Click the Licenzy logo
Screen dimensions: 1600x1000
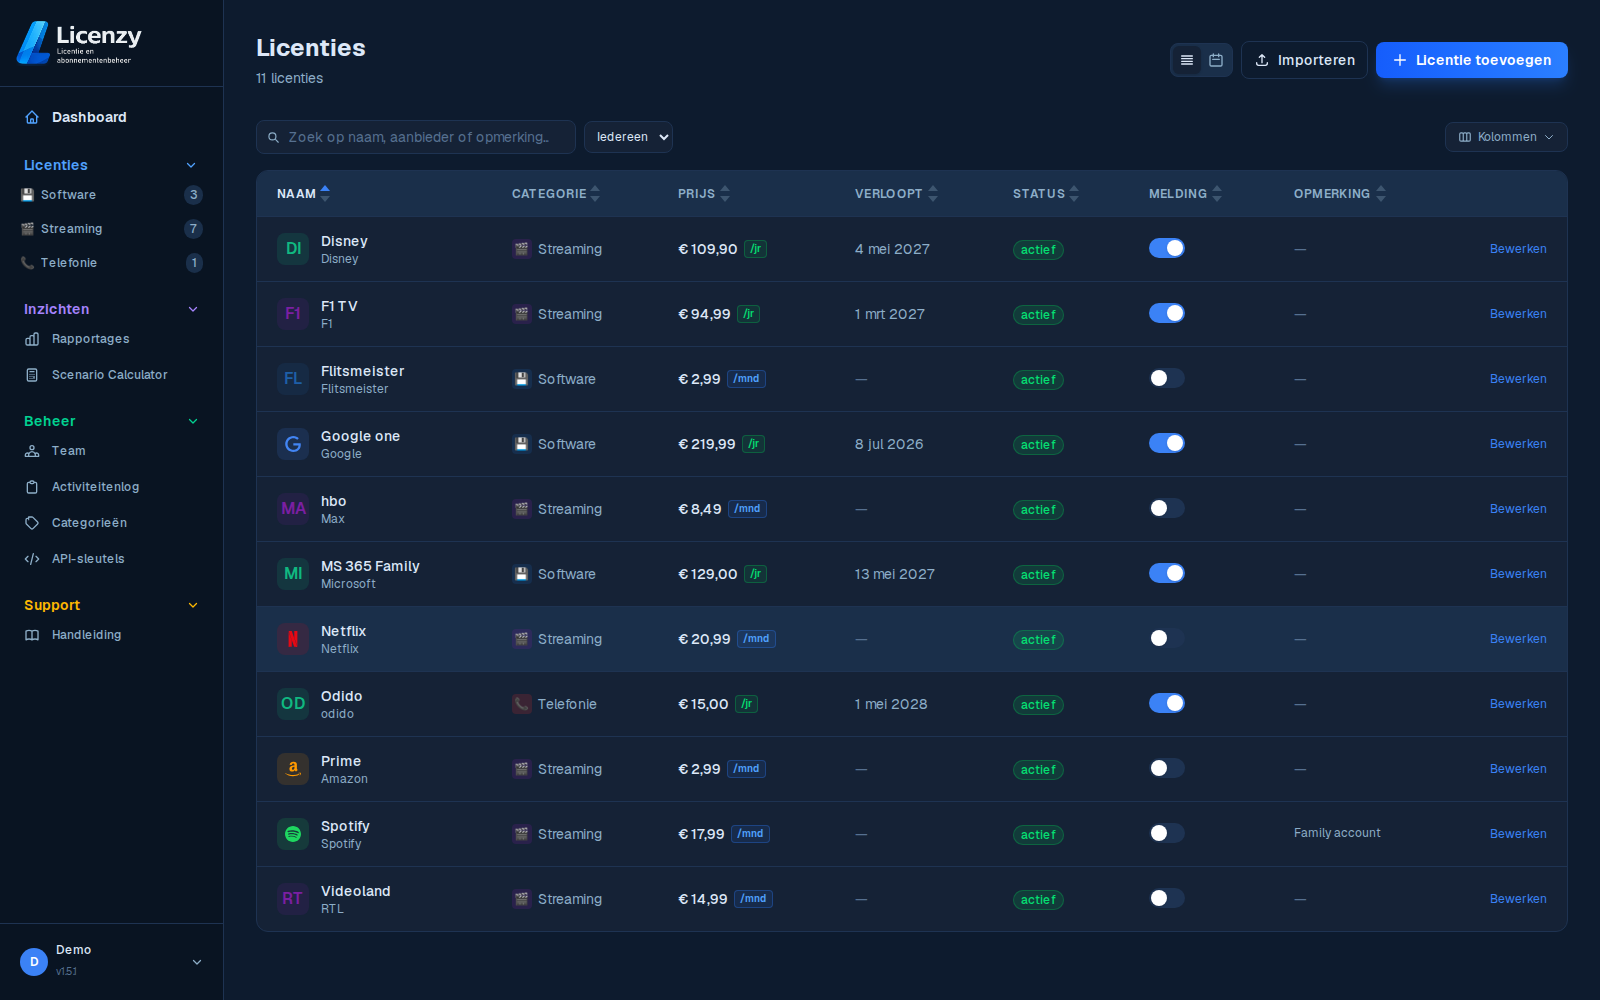tap(79, 43)
